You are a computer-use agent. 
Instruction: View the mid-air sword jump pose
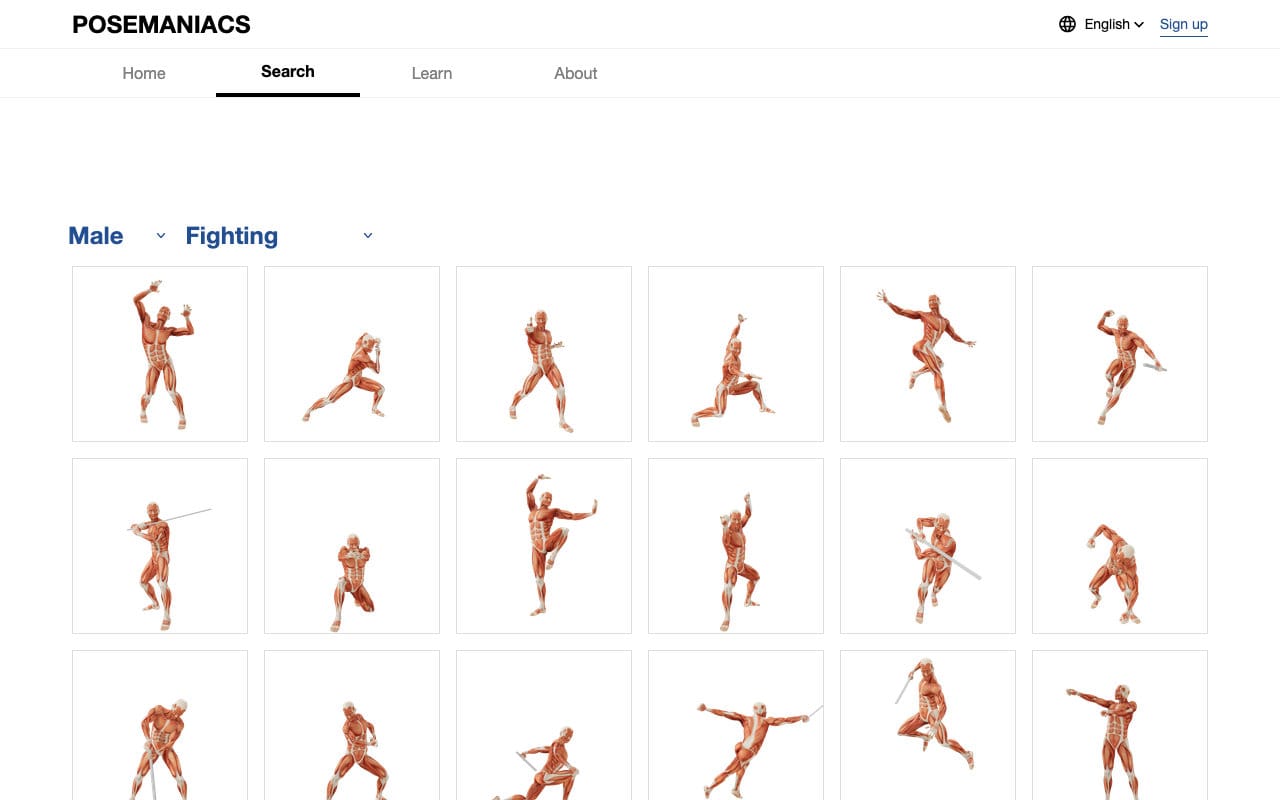(927, 725)
